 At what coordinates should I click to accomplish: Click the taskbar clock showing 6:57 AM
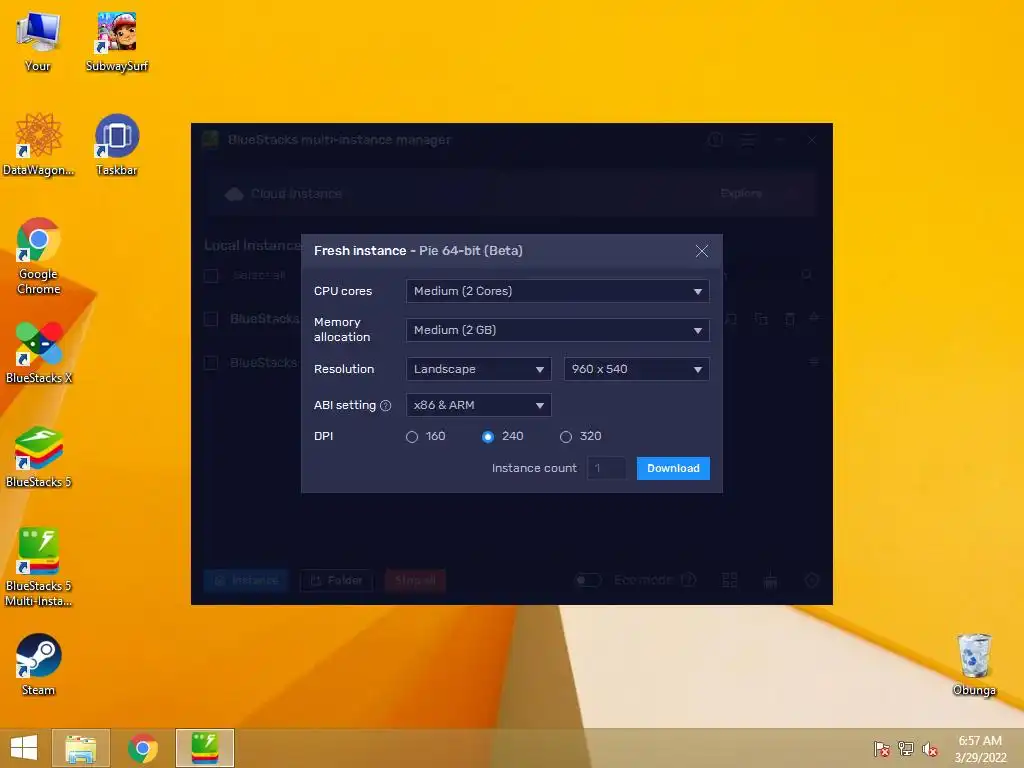(x=980, y=749)
